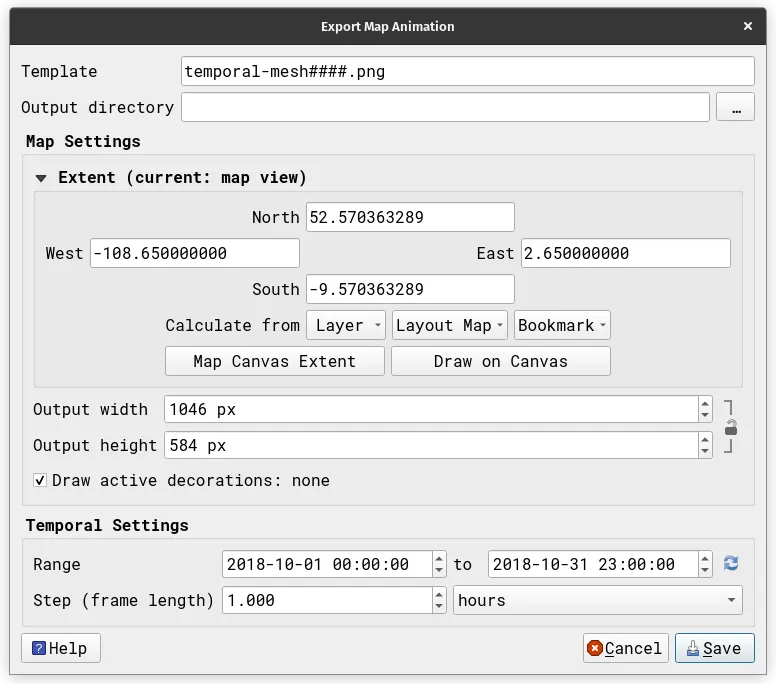Increase step frame length spinner
Screen dimensions: 776x684
pyautogui.click(x=439, y=594)
